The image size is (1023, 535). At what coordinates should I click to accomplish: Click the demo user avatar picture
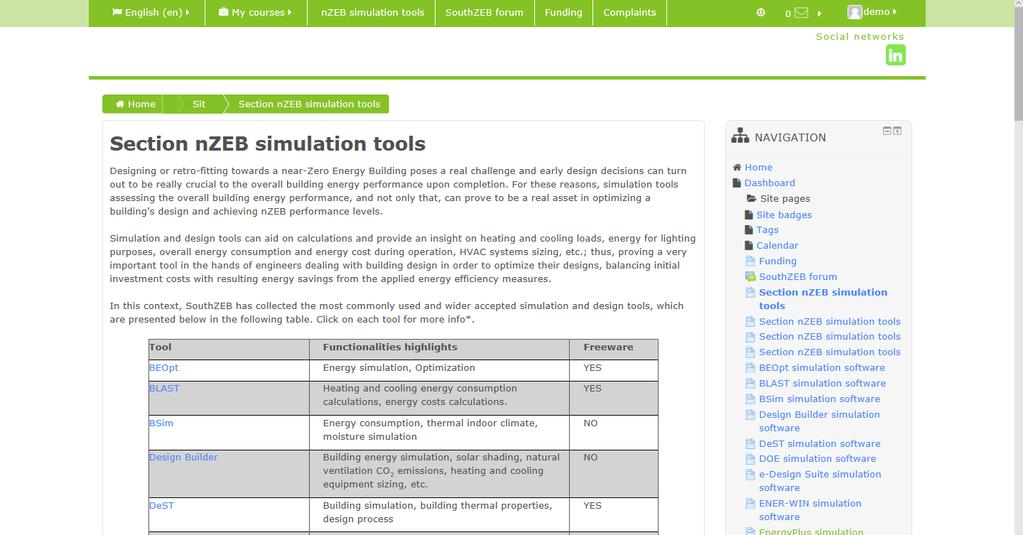pyautogui.click(x=855, y=12)
